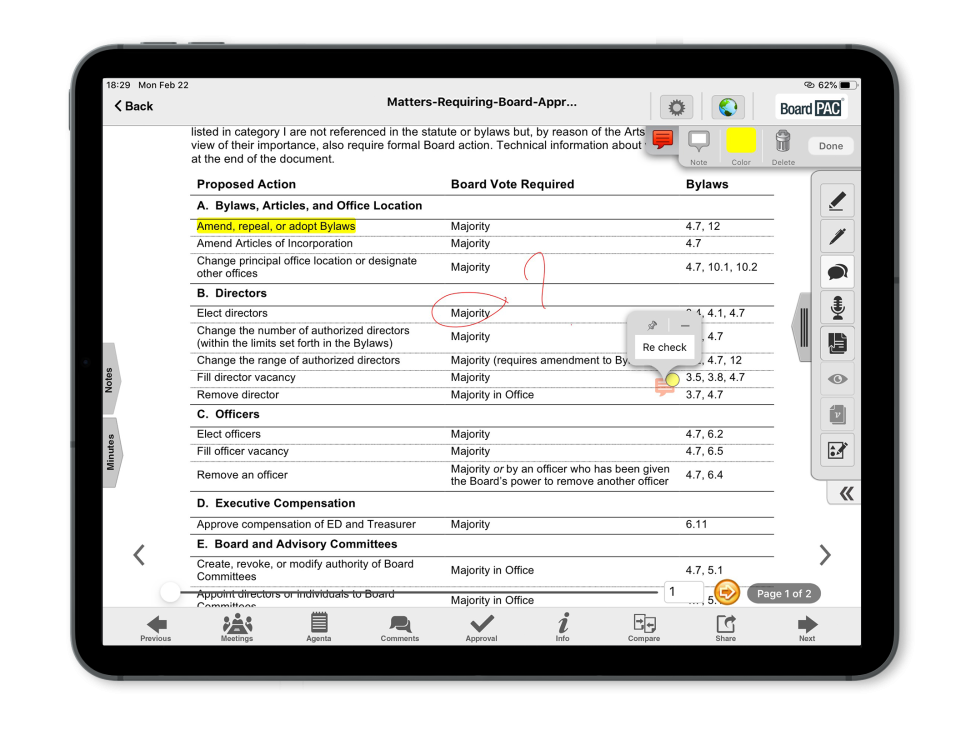971x730 pixels.
Task: Select the highlighter tool in the side toolbar
Action: coord(837,201)
